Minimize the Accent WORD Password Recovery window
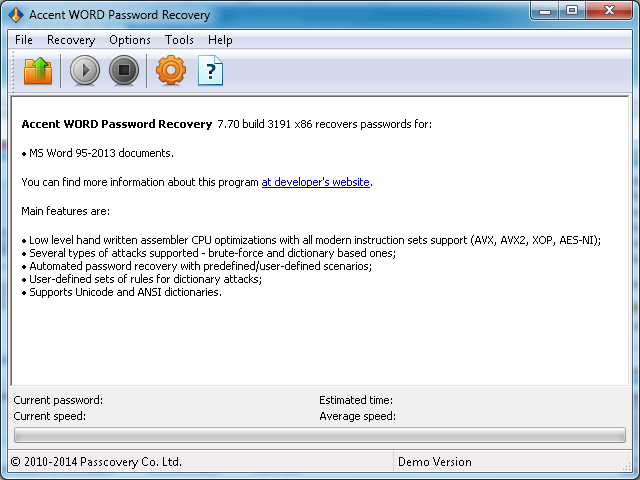The height and width of the screenshot is (480, 640). (544, 11)
